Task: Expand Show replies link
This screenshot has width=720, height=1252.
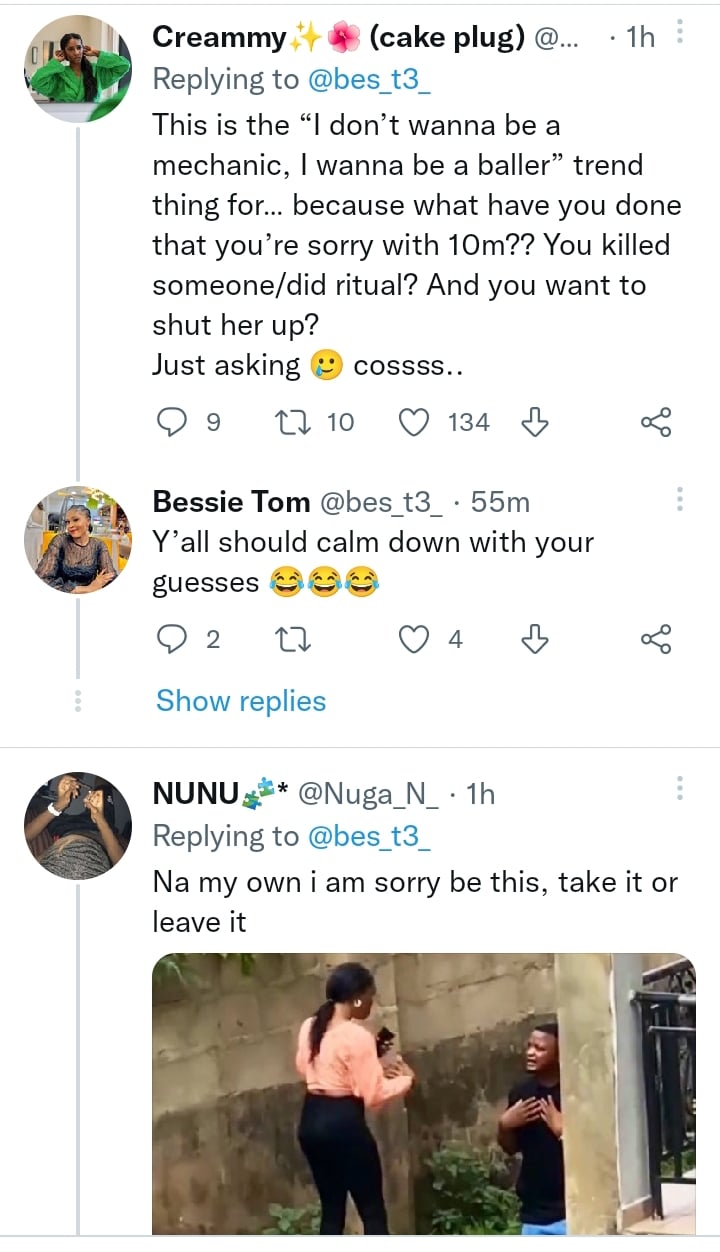Action: [241, 701]
